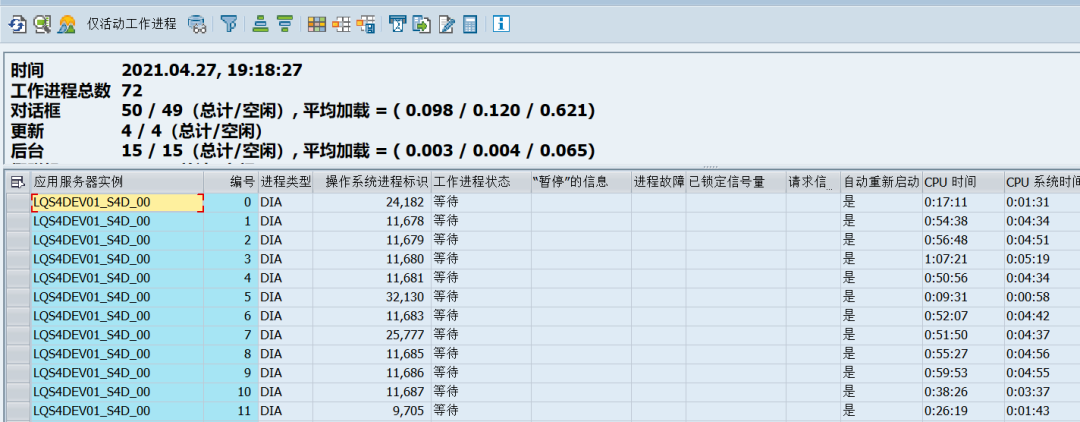This screenshot has width=1080, height=422.
Task: Click the 应用服务器实例 column header
Action: coord(117,182)
